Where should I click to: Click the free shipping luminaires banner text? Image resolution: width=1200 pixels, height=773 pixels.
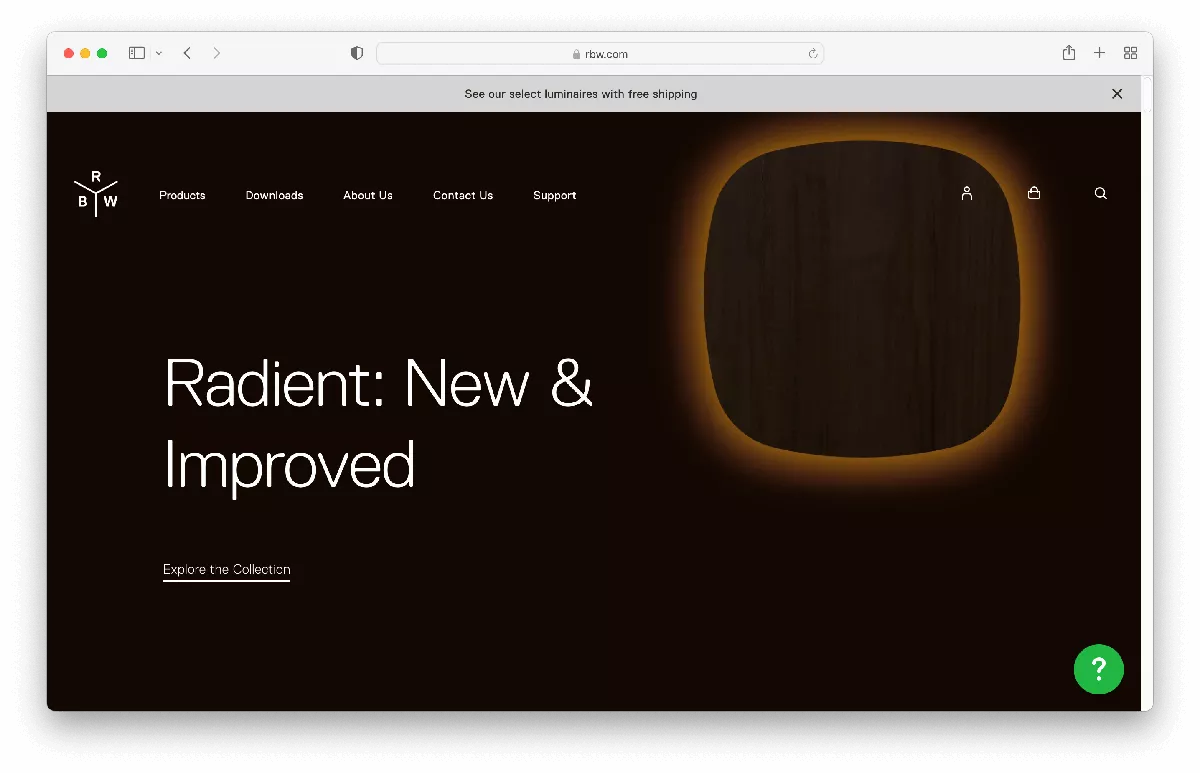coord(581,94)
